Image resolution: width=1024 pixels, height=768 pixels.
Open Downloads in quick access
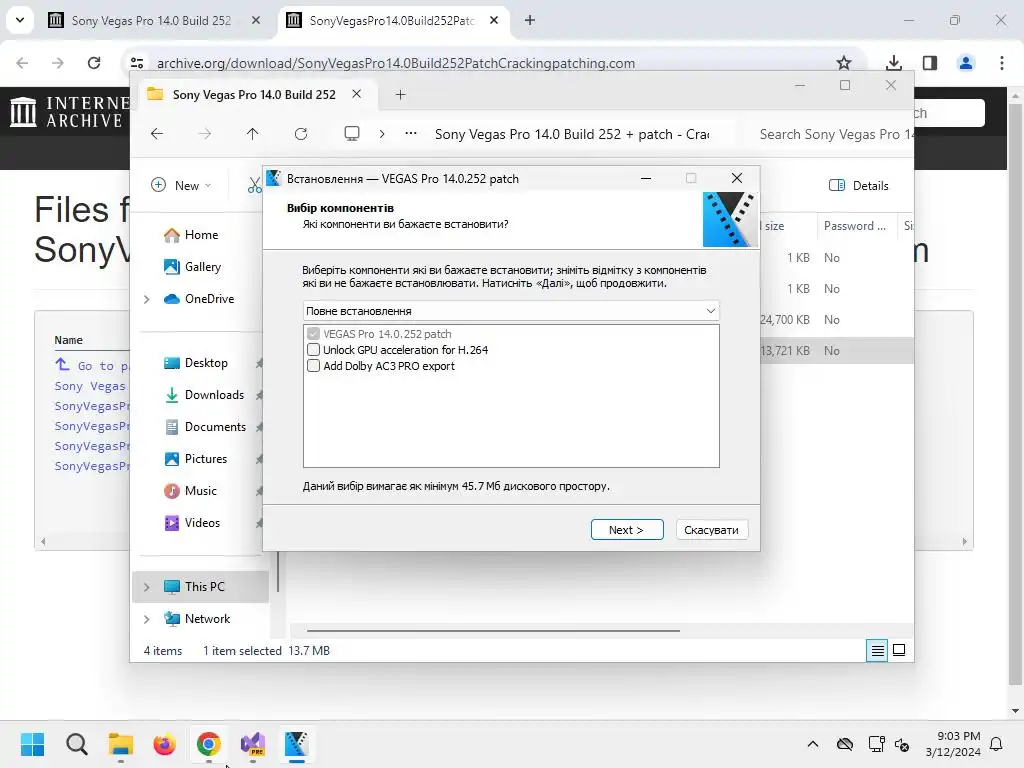tap(214, 395)
